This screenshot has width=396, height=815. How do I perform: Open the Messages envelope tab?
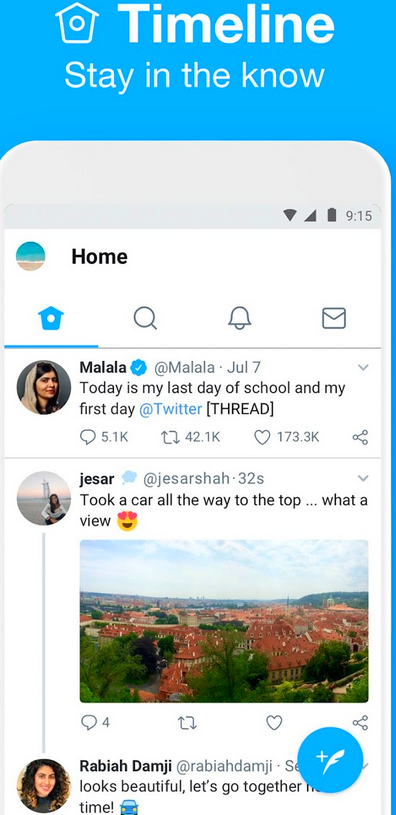[334, 318]
